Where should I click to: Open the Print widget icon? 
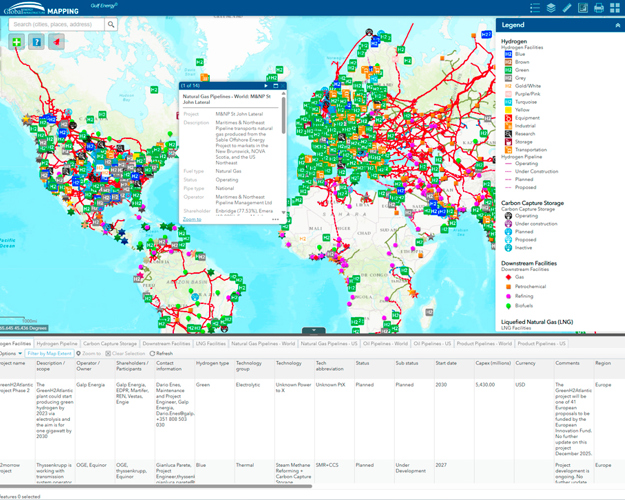click(599, 8)
